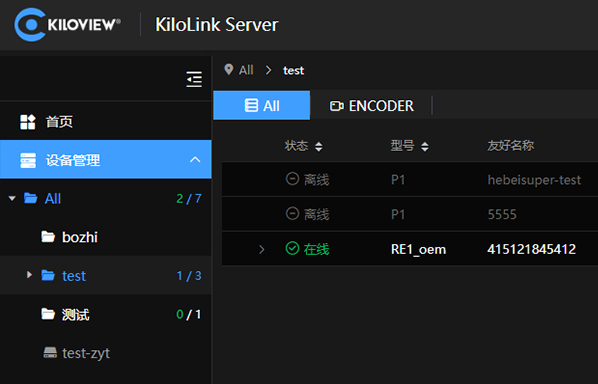Click the 友好名称 column header

click(x=511, y=146)
